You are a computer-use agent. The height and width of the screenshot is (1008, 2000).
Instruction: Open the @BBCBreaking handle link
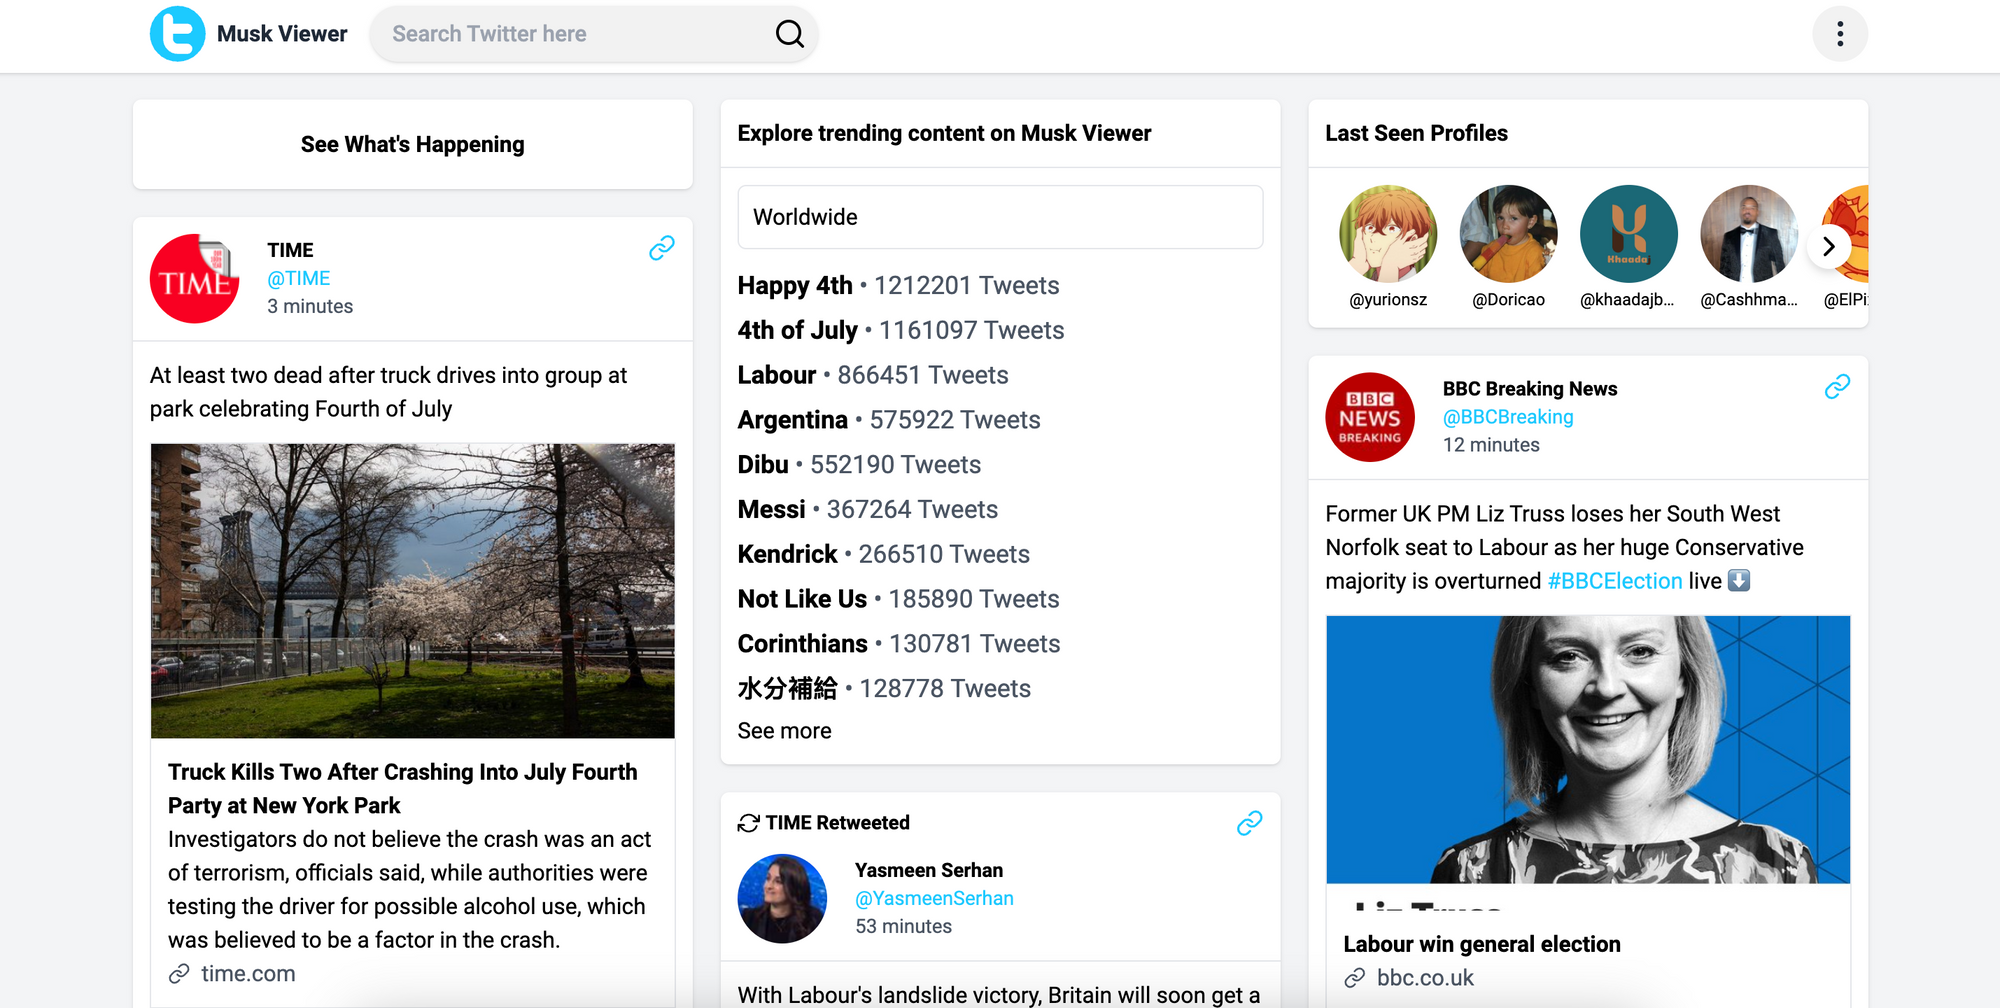click(x=1508, y=417)
